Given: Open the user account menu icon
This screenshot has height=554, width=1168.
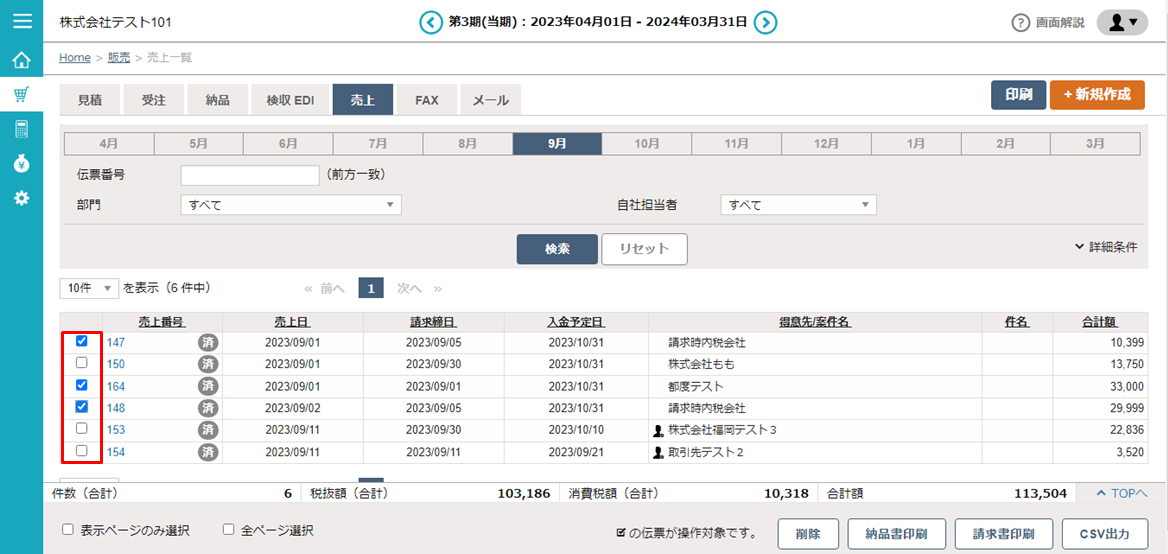Looking at the screenshot, I should coord(1121,22).
